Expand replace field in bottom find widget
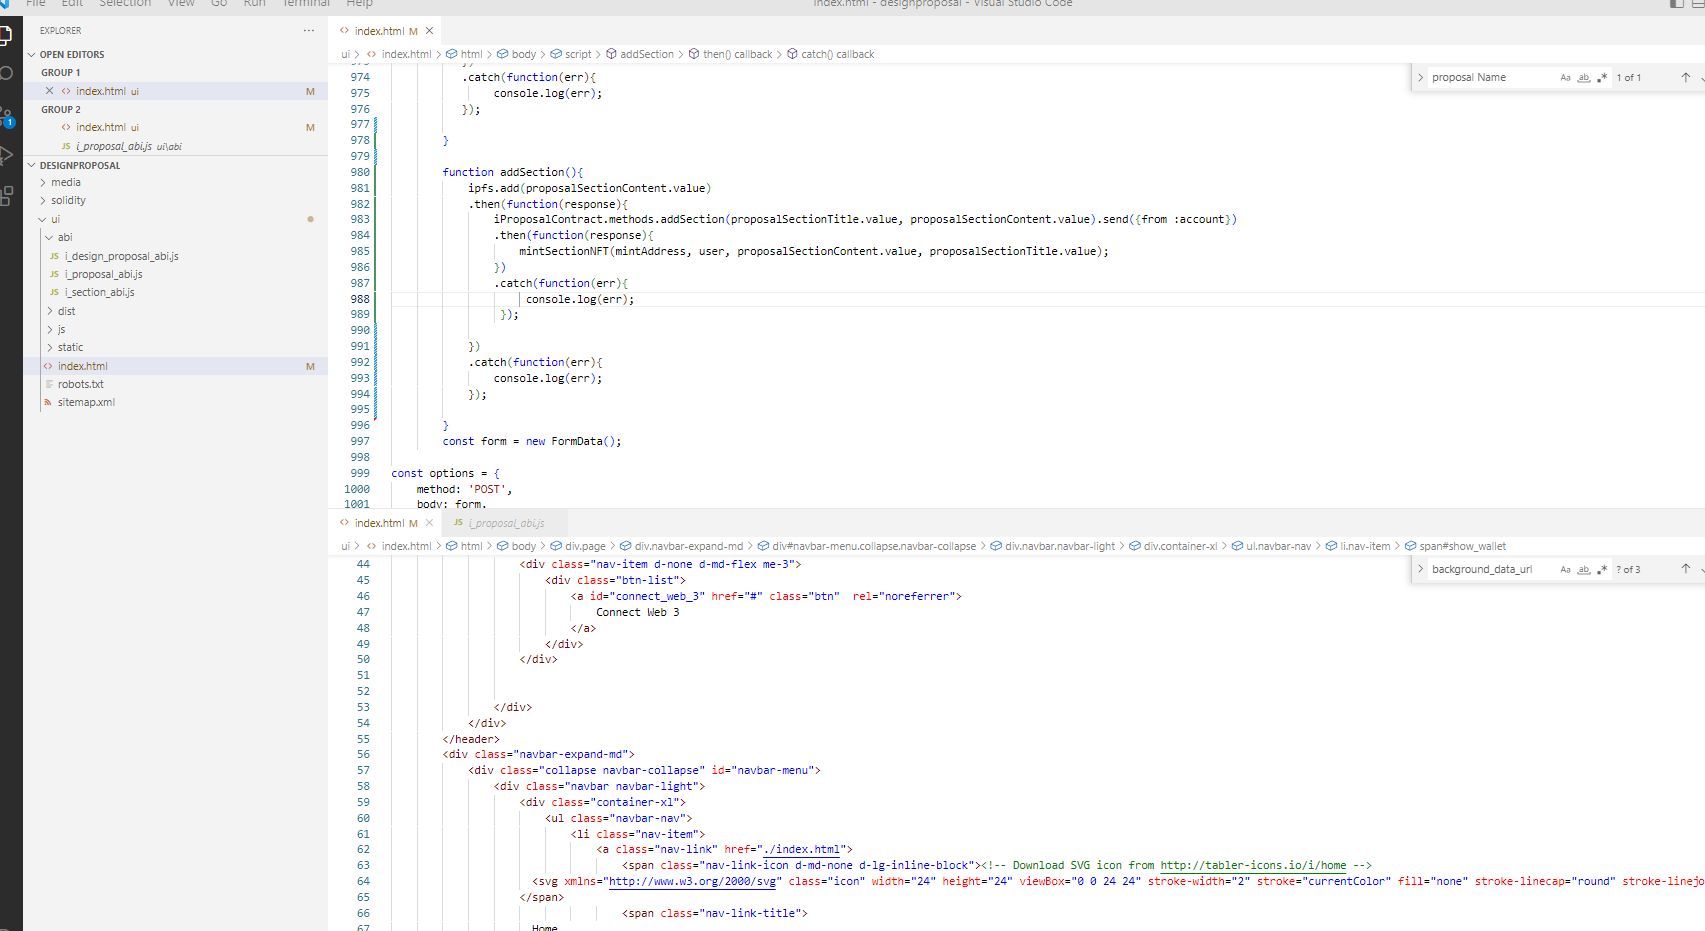Image resolution: width=1705 pixels, height=931 pixels. pos(1420,569)
